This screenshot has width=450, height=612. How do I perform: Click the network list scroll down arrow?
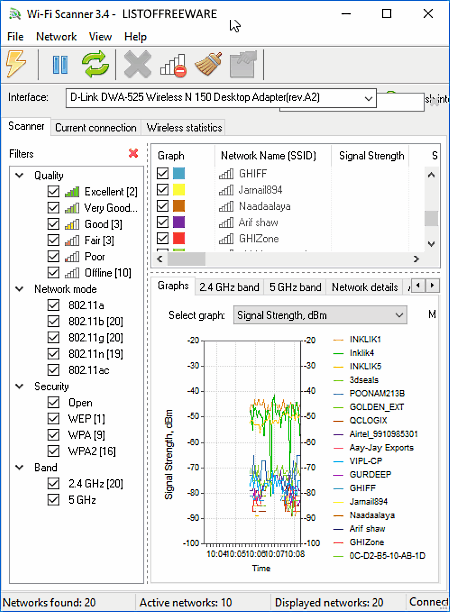431,244
